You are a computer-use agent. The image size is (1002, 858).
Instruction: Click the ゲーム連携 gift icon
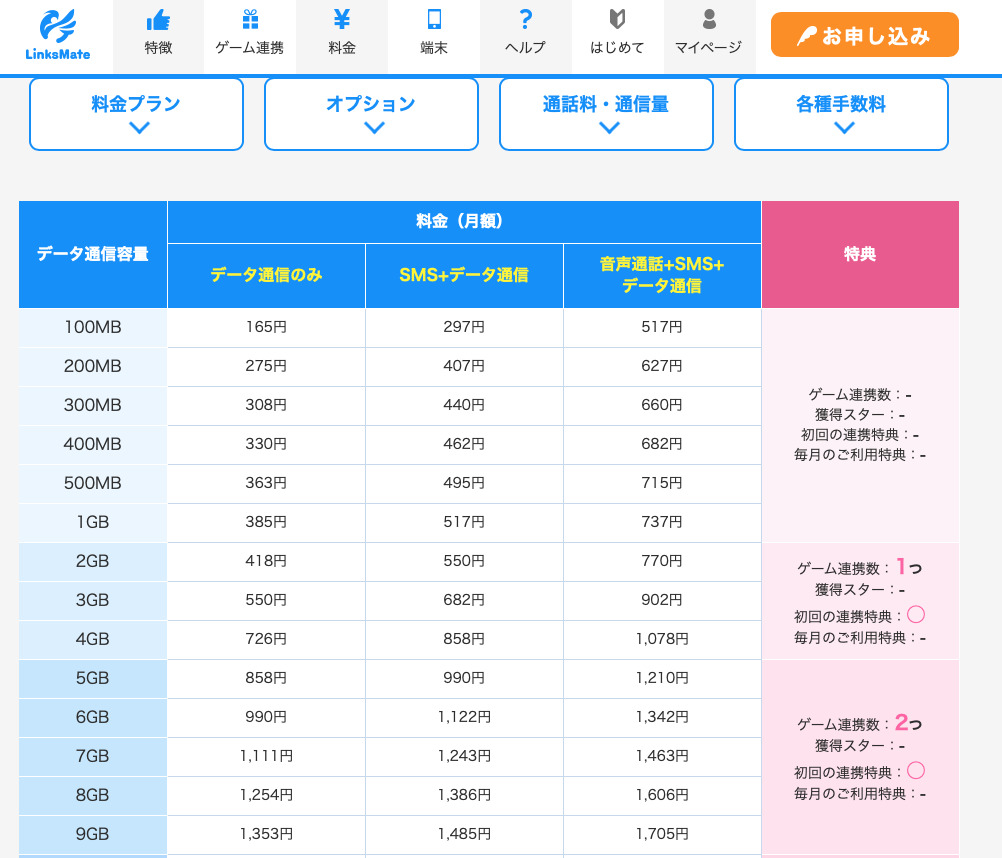[x=250, y=20]
